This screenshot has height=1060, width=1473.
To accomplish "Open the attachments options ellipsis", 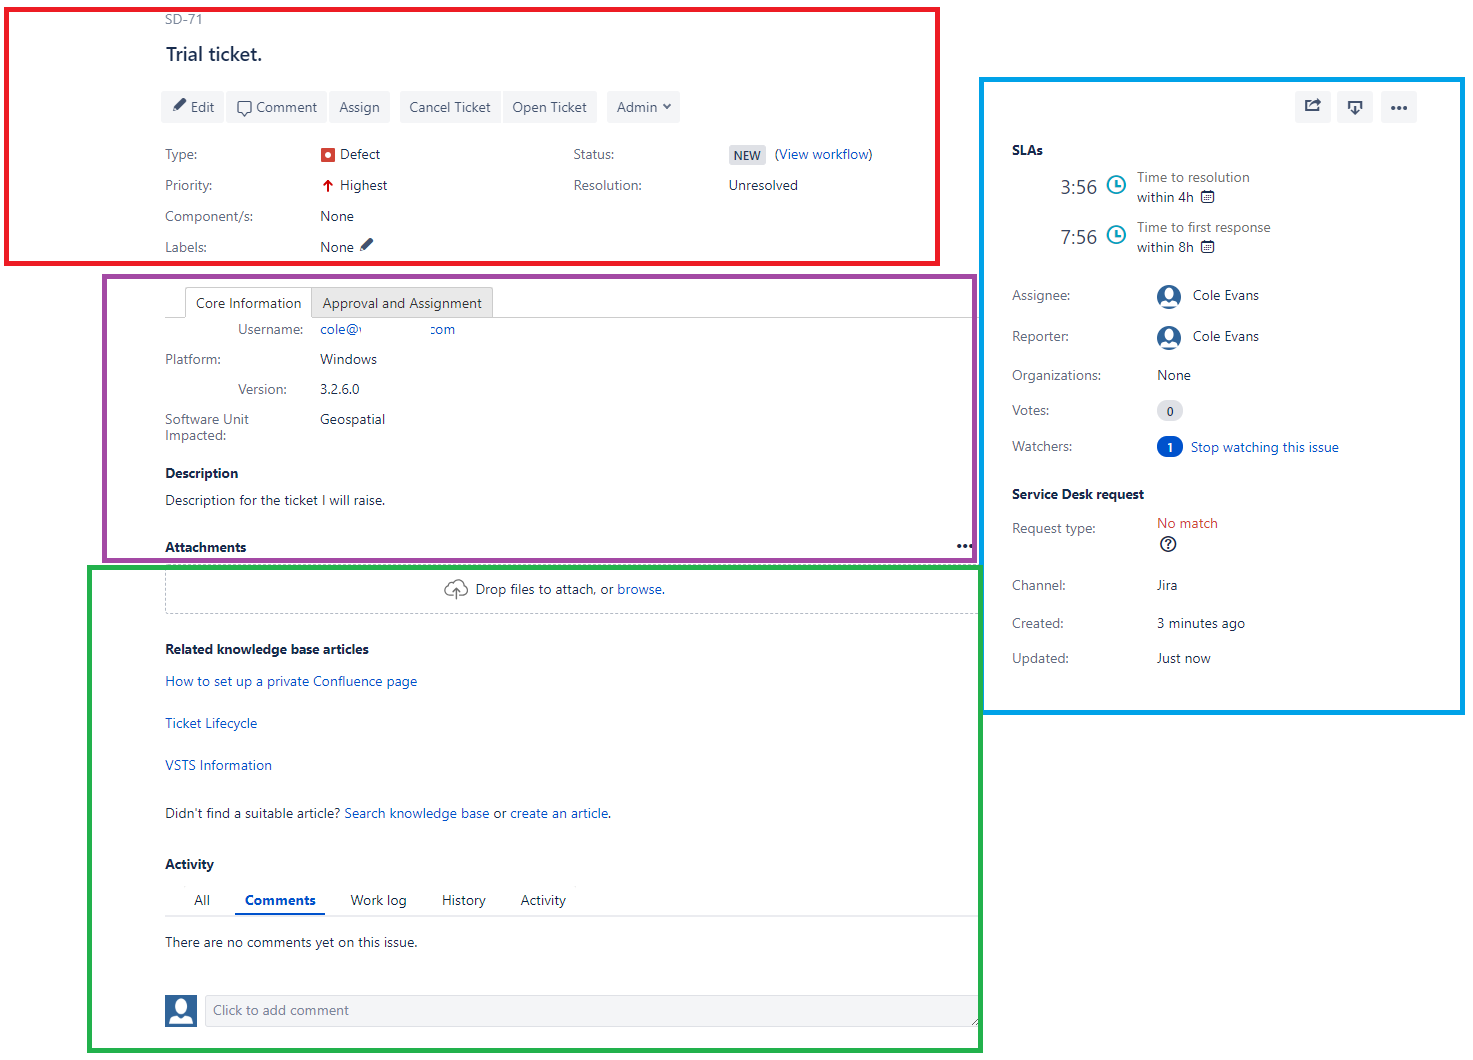I will 964,546.
